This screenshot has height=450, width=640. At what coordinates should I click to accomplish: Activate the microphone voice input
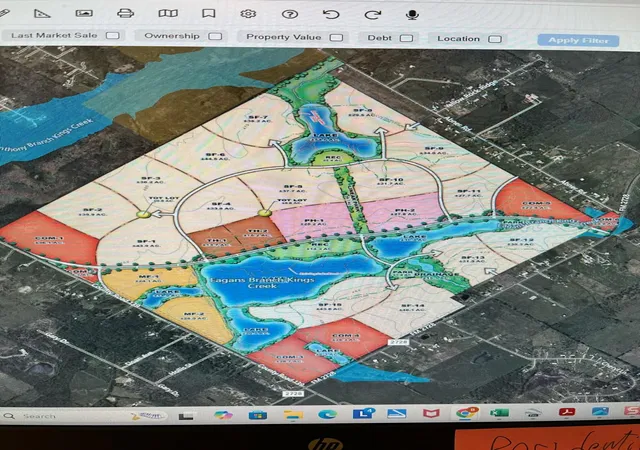pyautogui.click(x=413, y=15)
